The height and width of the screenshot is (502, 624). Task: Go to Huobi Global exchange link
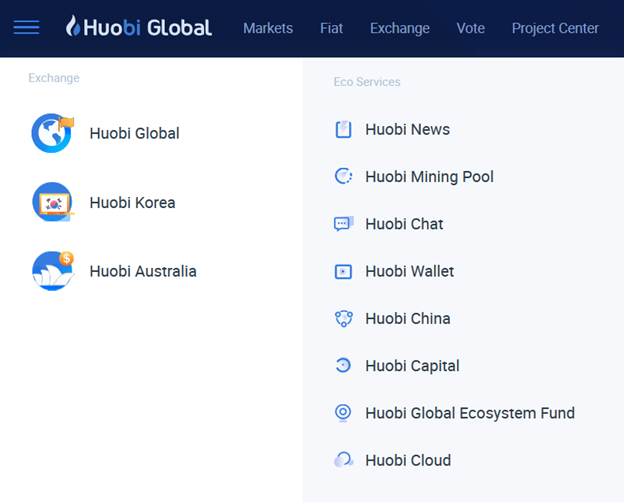pyautogui.click(x=135, y=133)
